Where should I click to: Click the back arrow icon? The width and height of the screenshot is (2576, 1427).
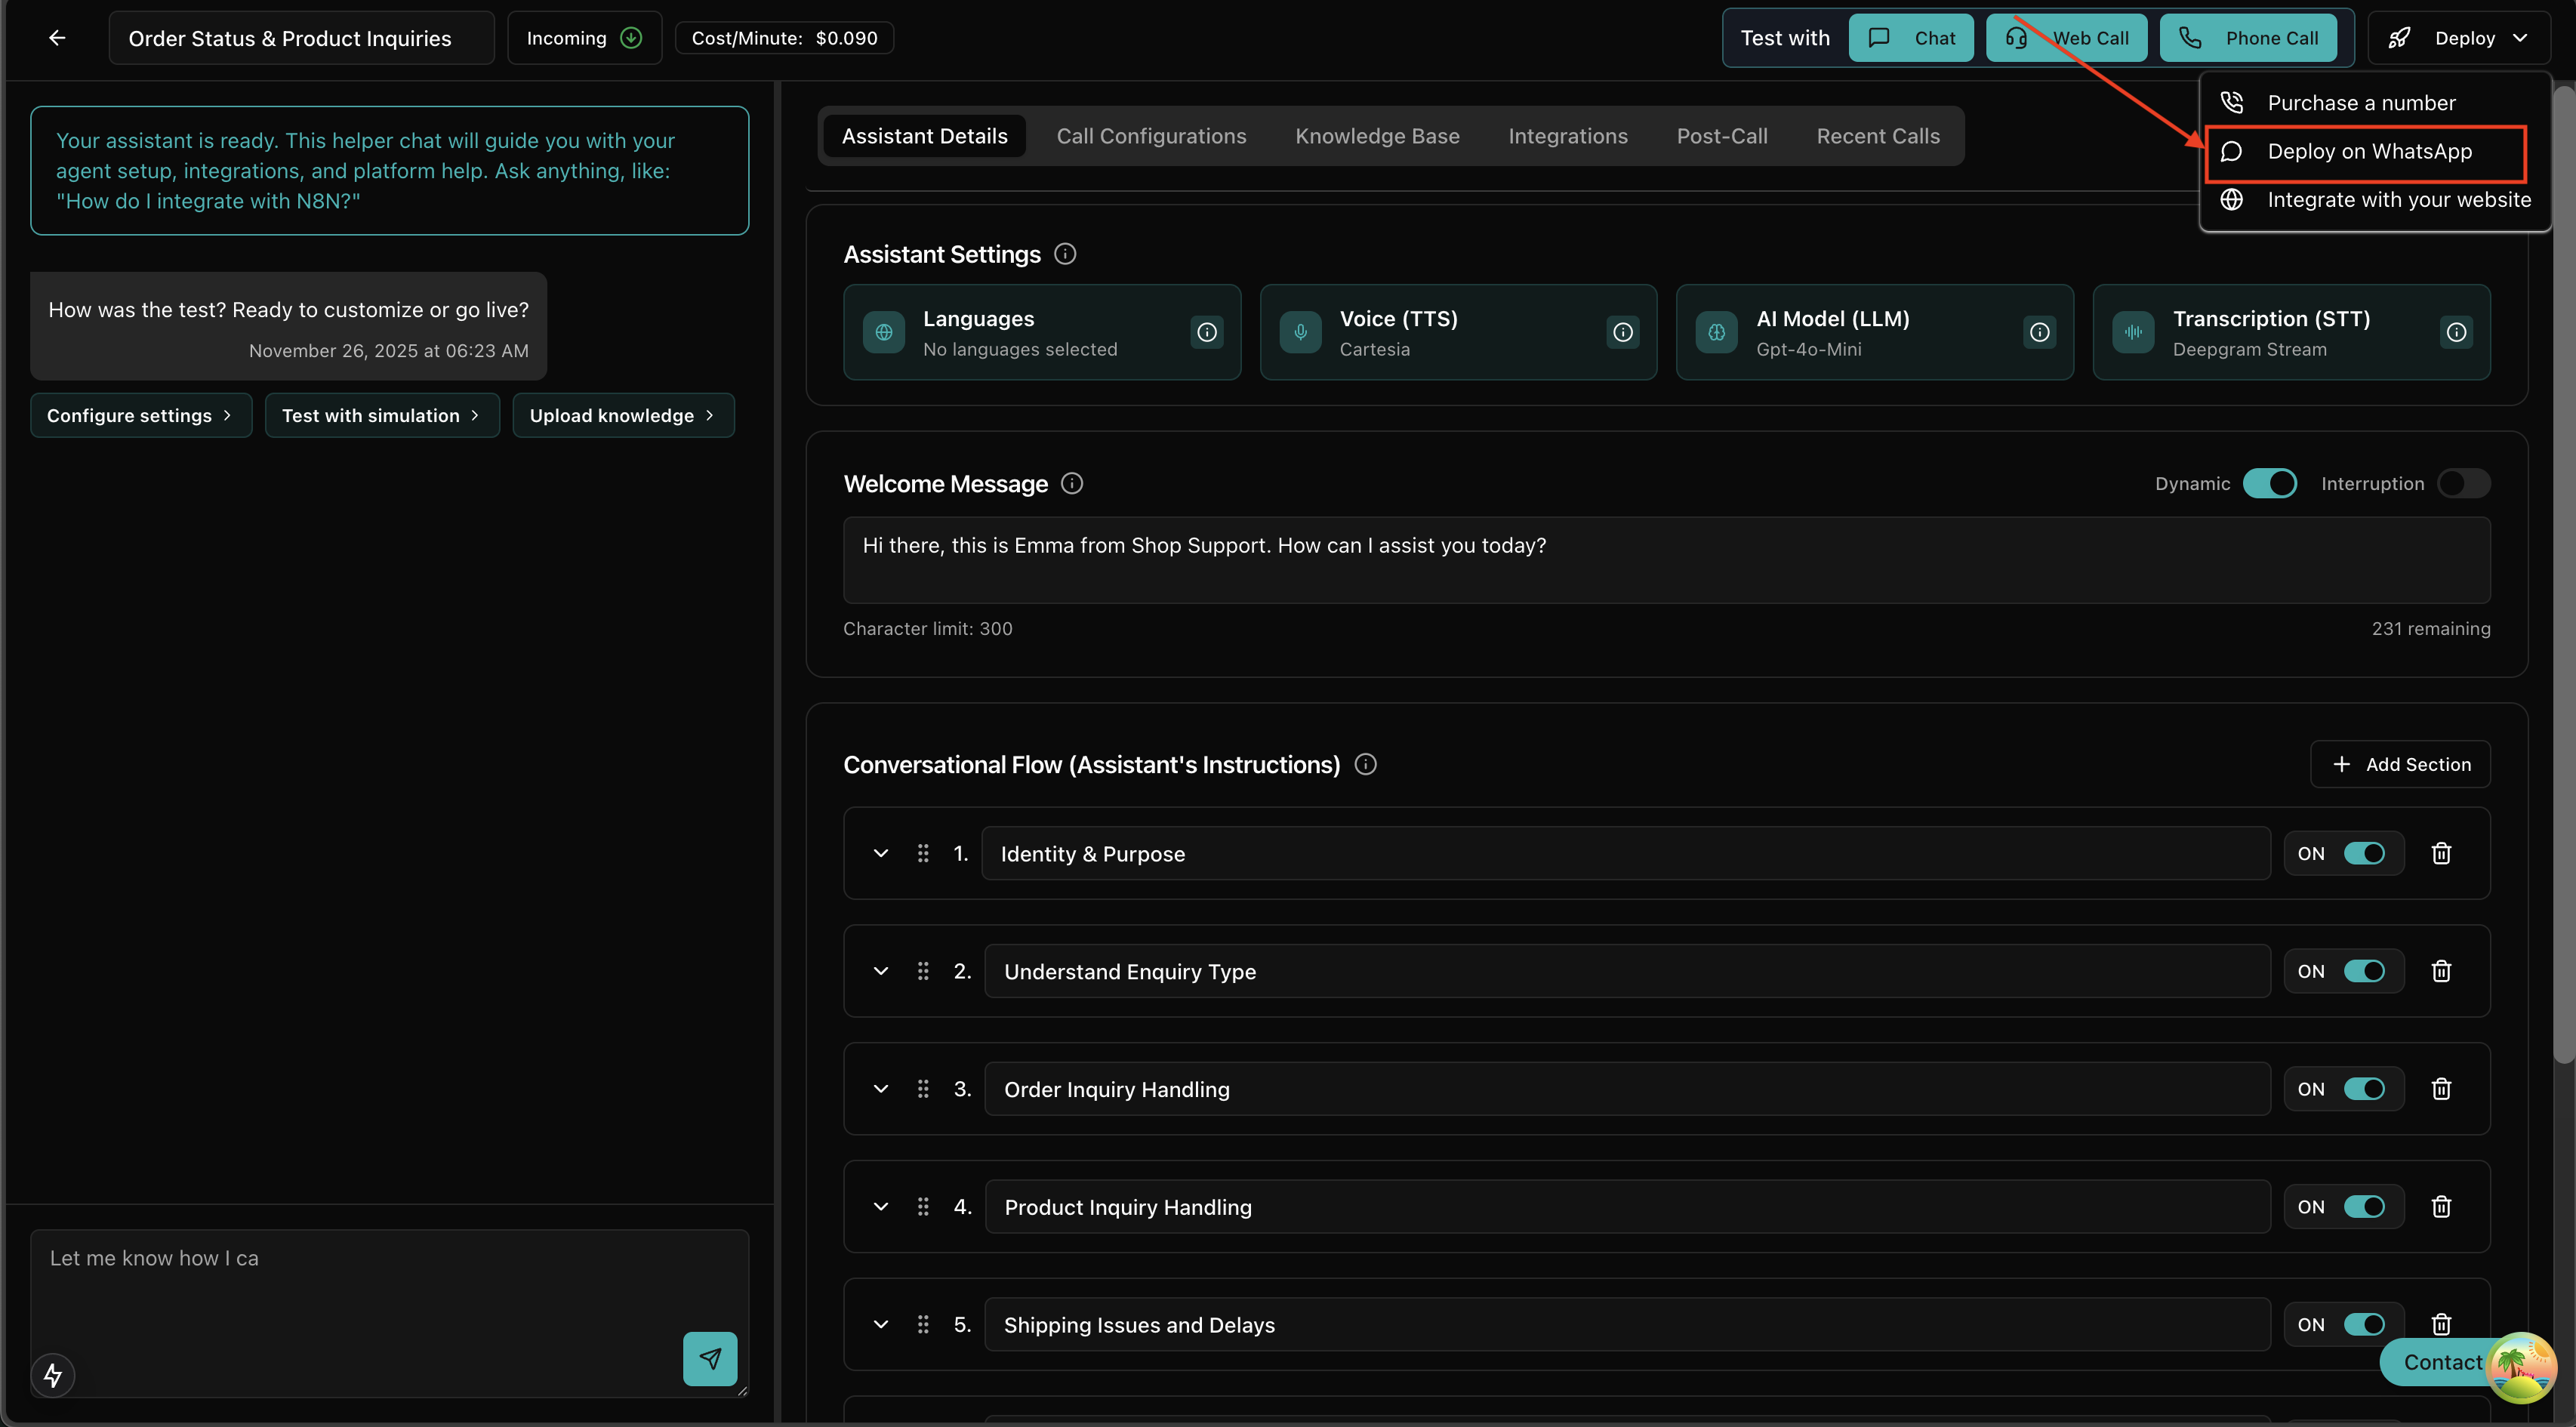coord(57,38)
